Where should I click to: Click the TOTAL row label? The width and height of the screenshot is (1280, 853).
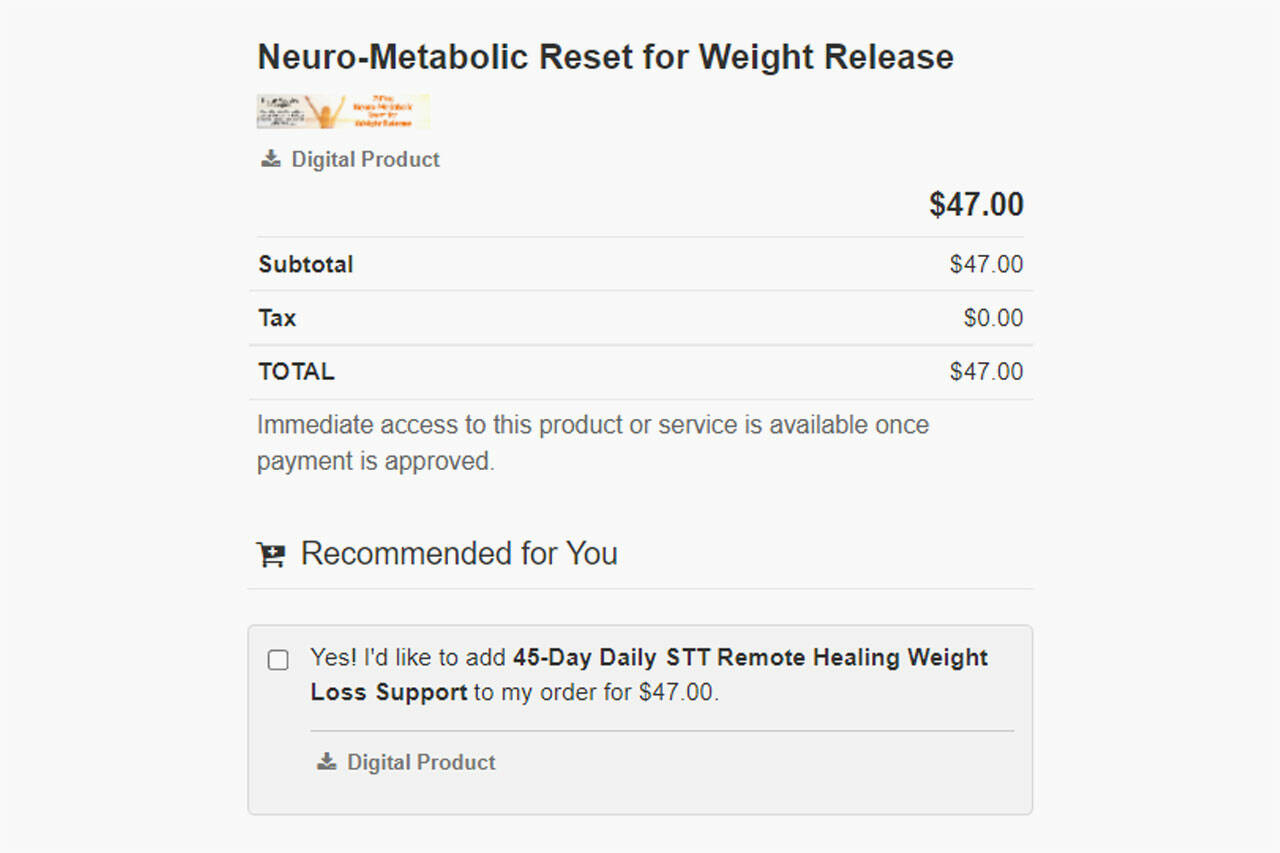tap(296, 372)
